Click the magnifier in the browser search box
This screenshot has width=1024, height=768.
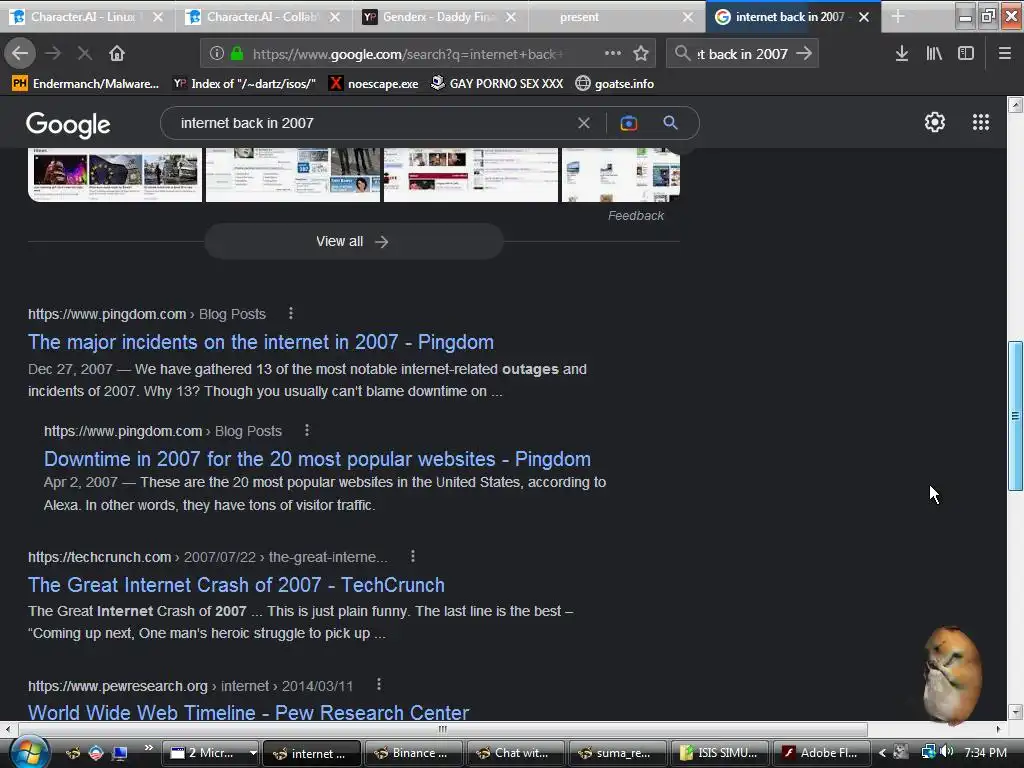click(x=682, y=53)
